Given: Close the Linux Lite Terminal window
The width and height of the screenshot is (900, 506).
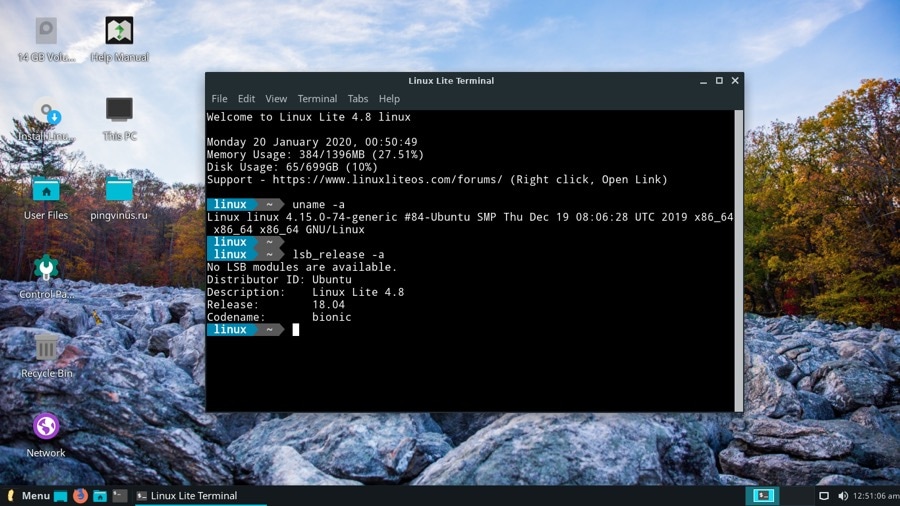Looking at the screenshot, I should tap(735, 81).
